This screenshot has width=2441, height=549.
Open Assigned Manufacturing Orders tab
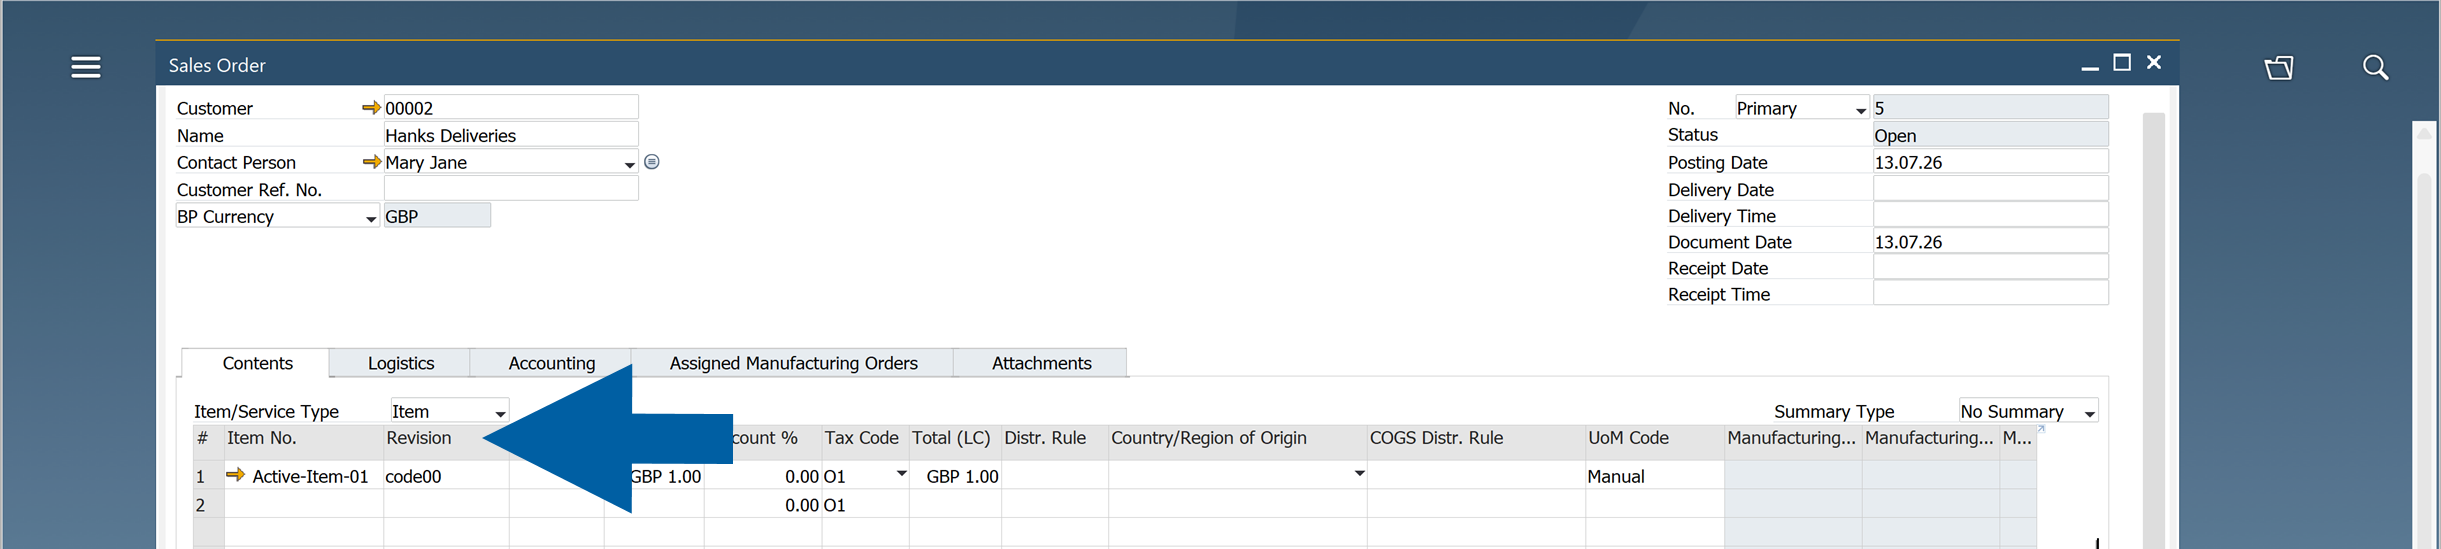click(x=793, y=363)
